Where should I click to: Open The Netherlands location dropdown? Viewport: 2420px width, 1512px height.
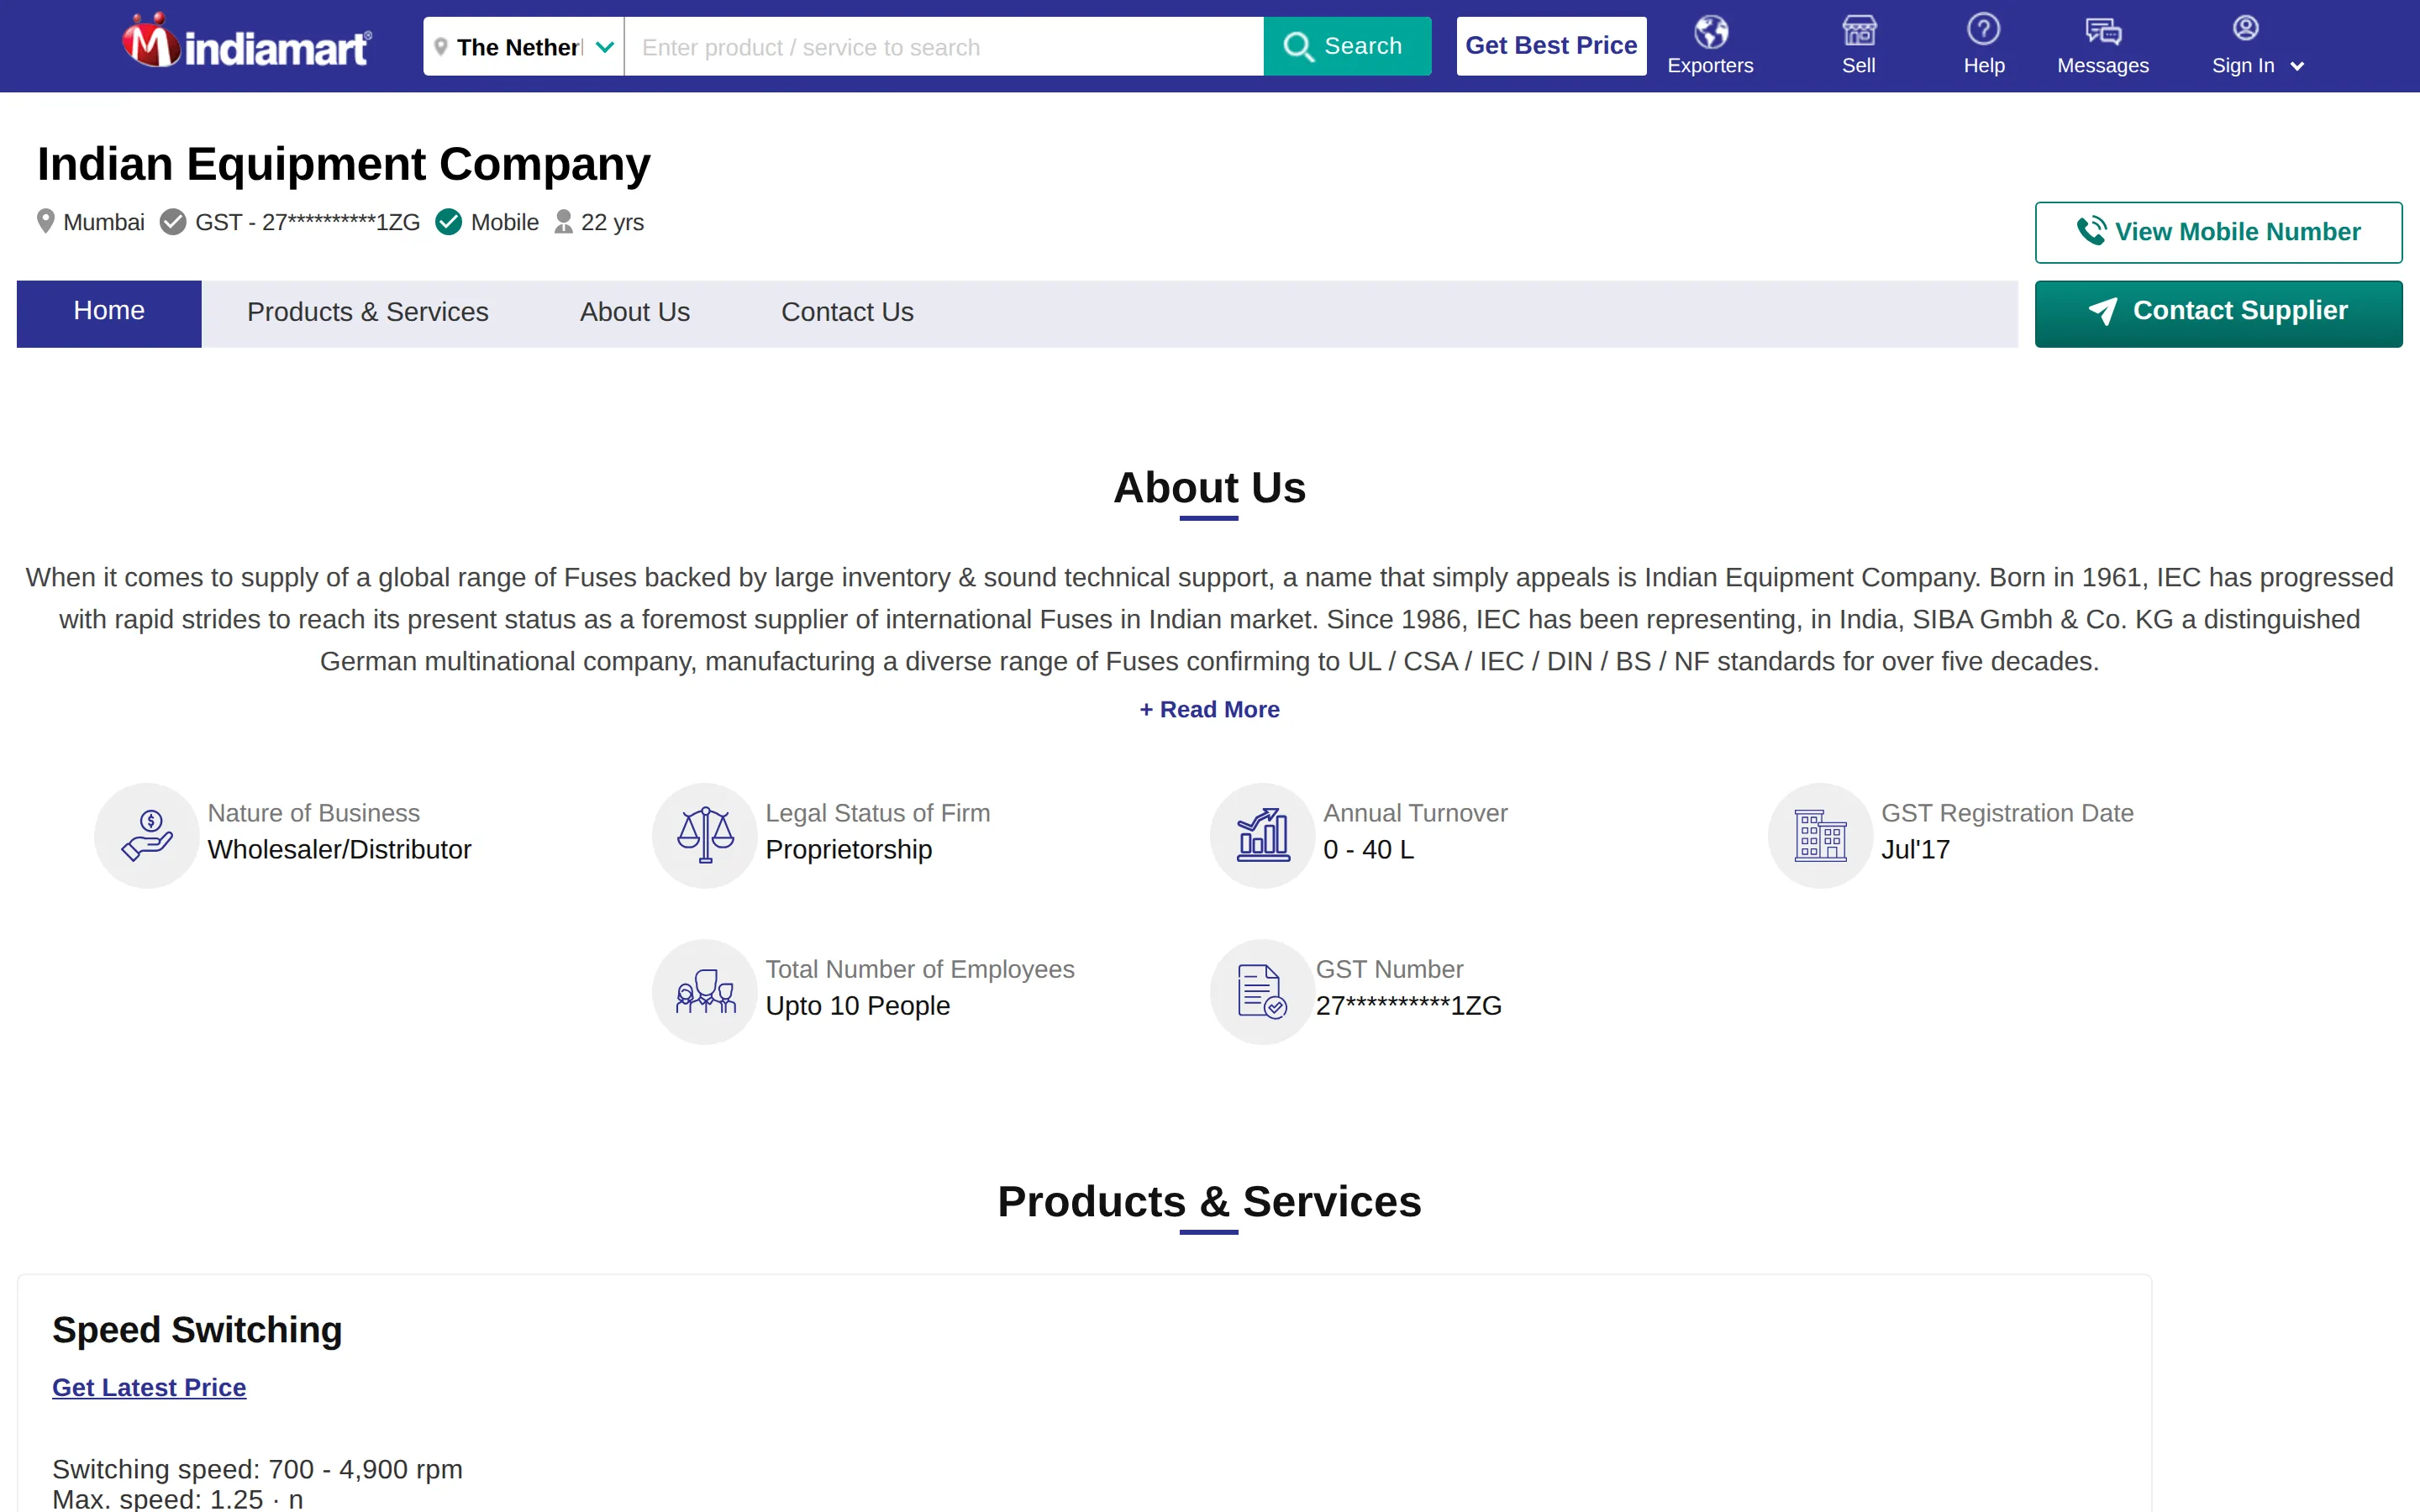click(x=523, y=47)
